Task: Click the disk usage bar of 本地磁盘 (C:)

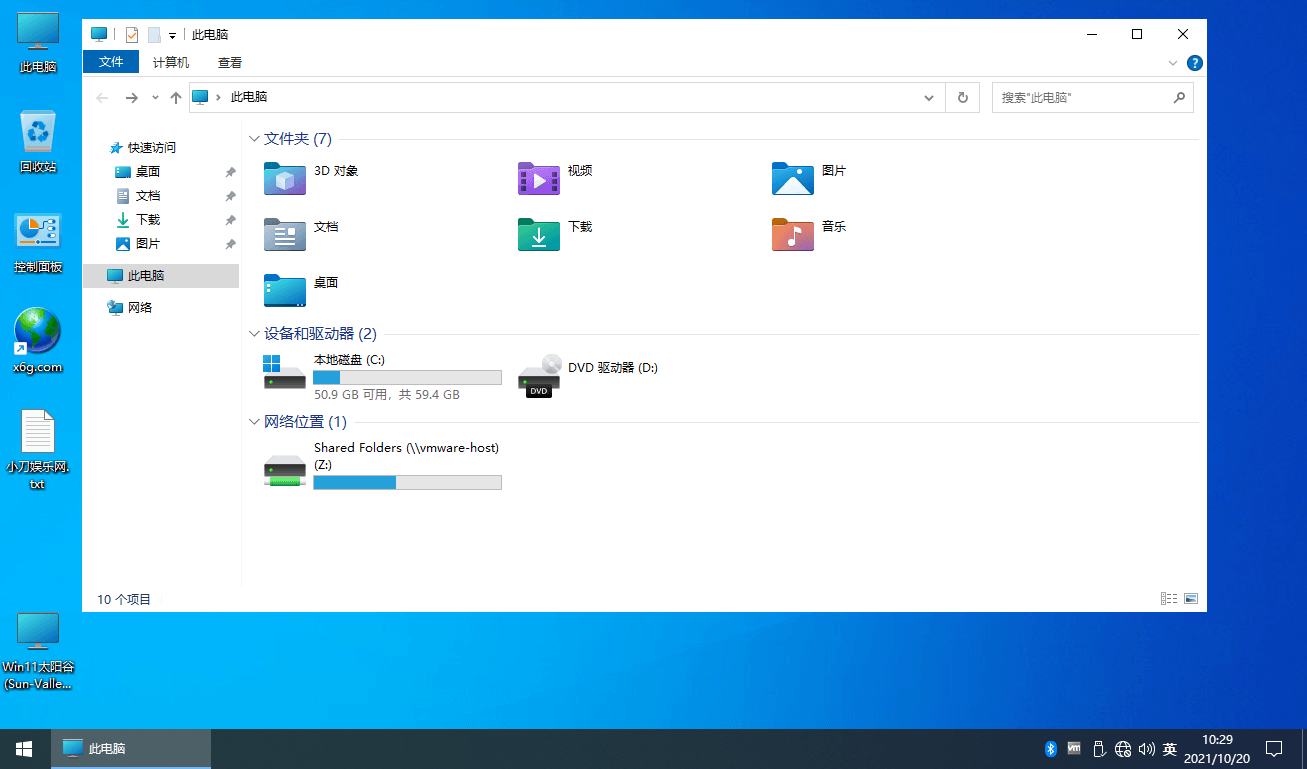Action: click(x=406, y=377)
